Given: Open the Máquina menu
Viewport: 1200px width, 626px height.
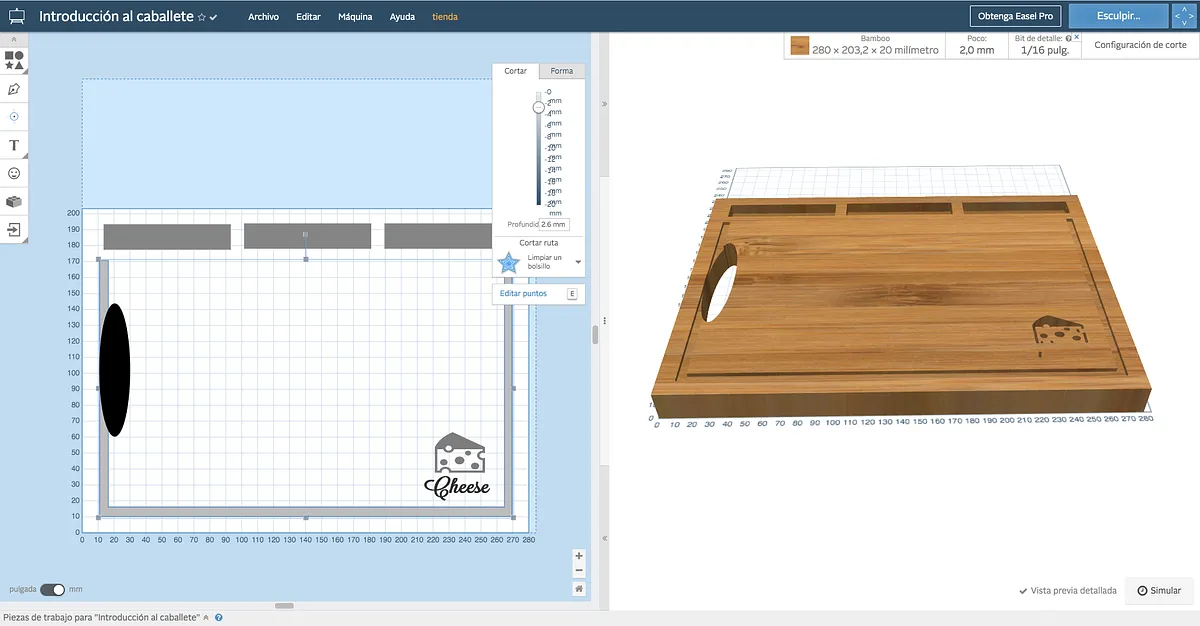Looking at the screenshot, I should pyautogui.click(x=355, y=17).
